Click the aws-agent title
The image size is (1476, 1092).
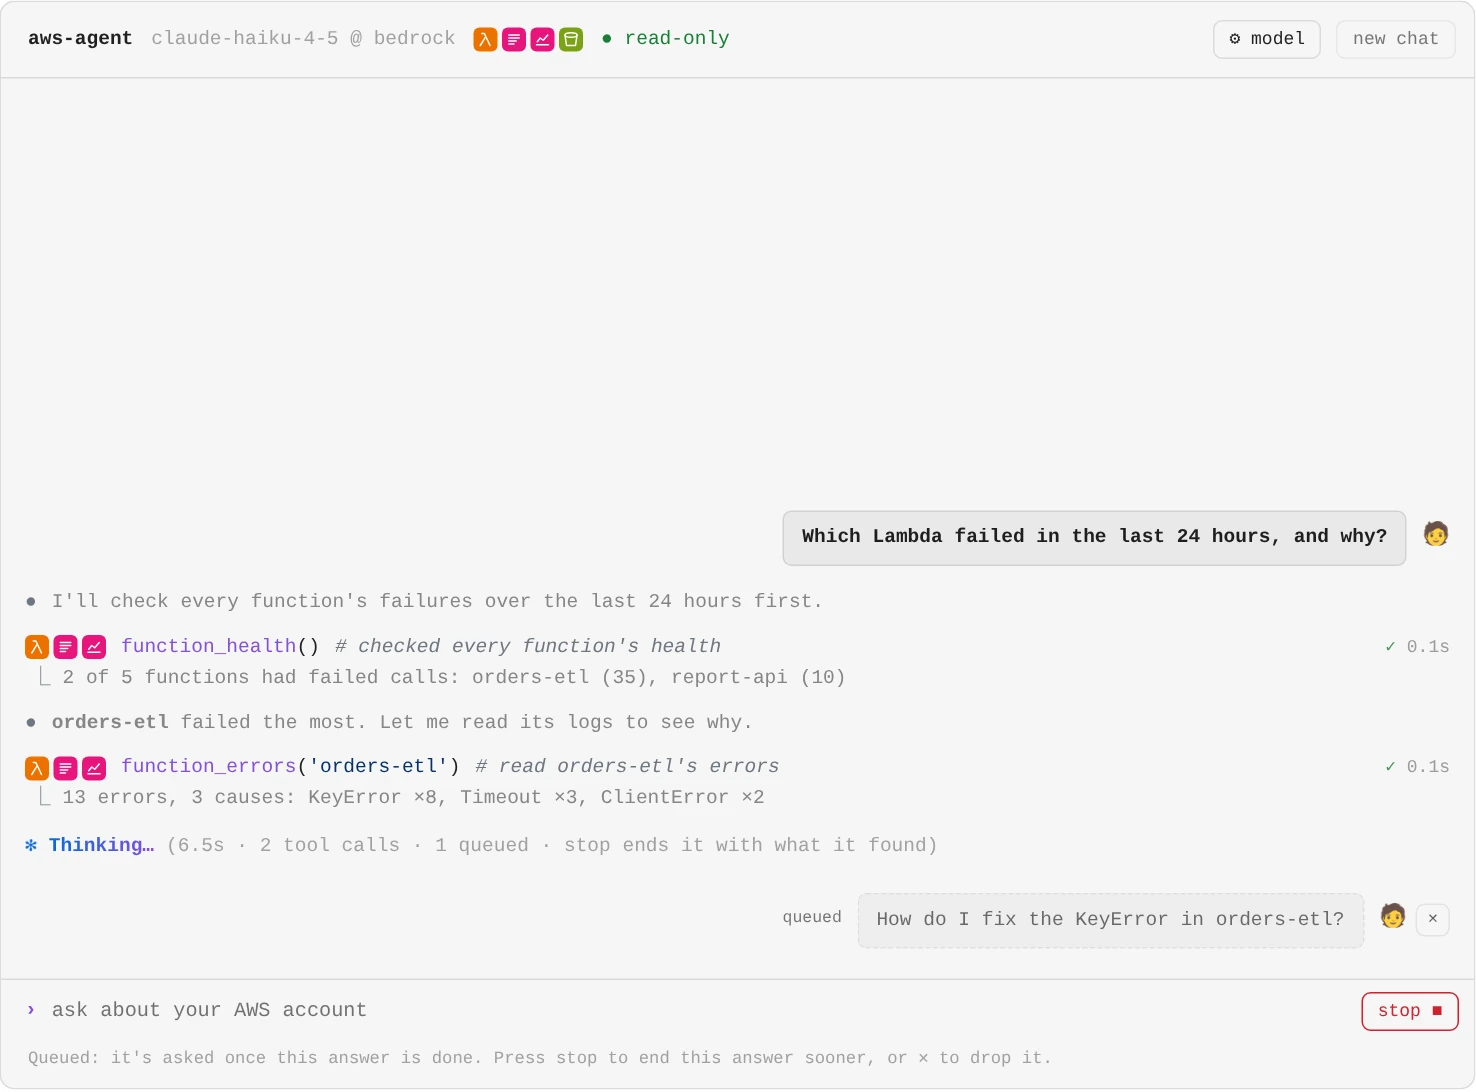(x=80, y=38)
